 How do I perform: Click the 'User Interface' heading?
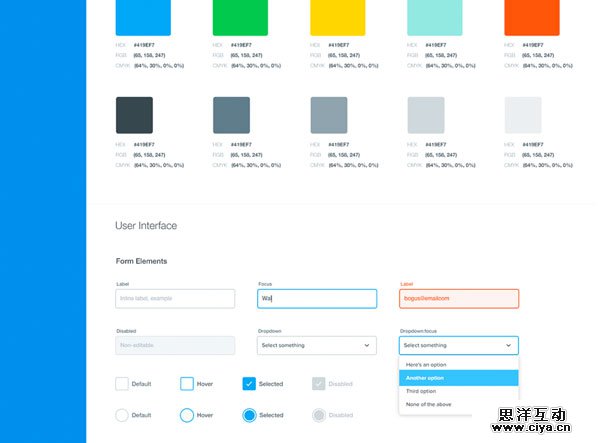(146, 226)
